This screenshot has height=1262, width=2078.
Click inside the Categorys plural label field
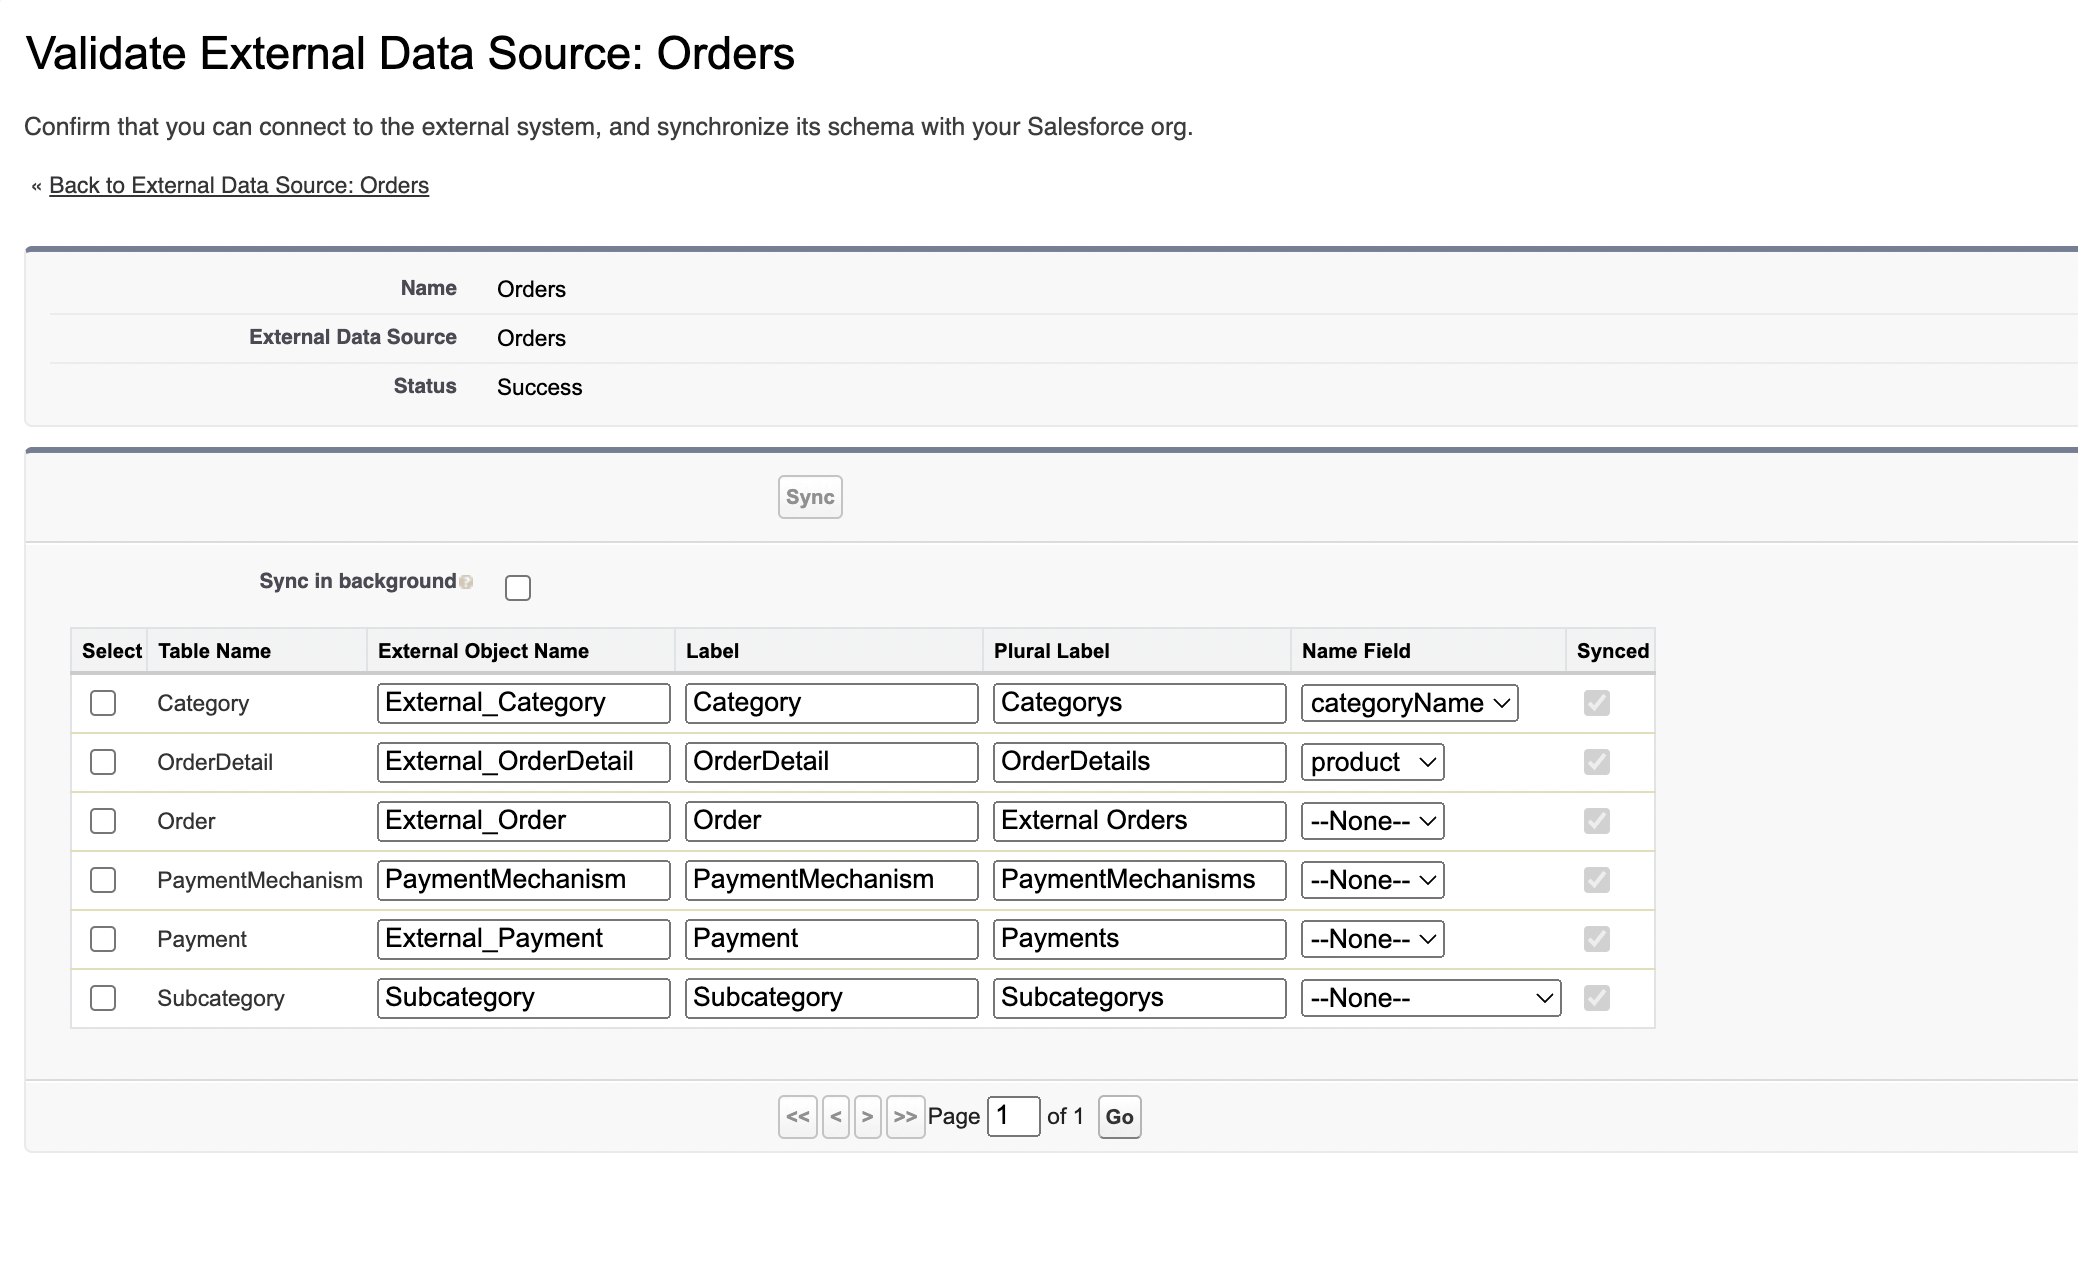tap(1139, 703)
